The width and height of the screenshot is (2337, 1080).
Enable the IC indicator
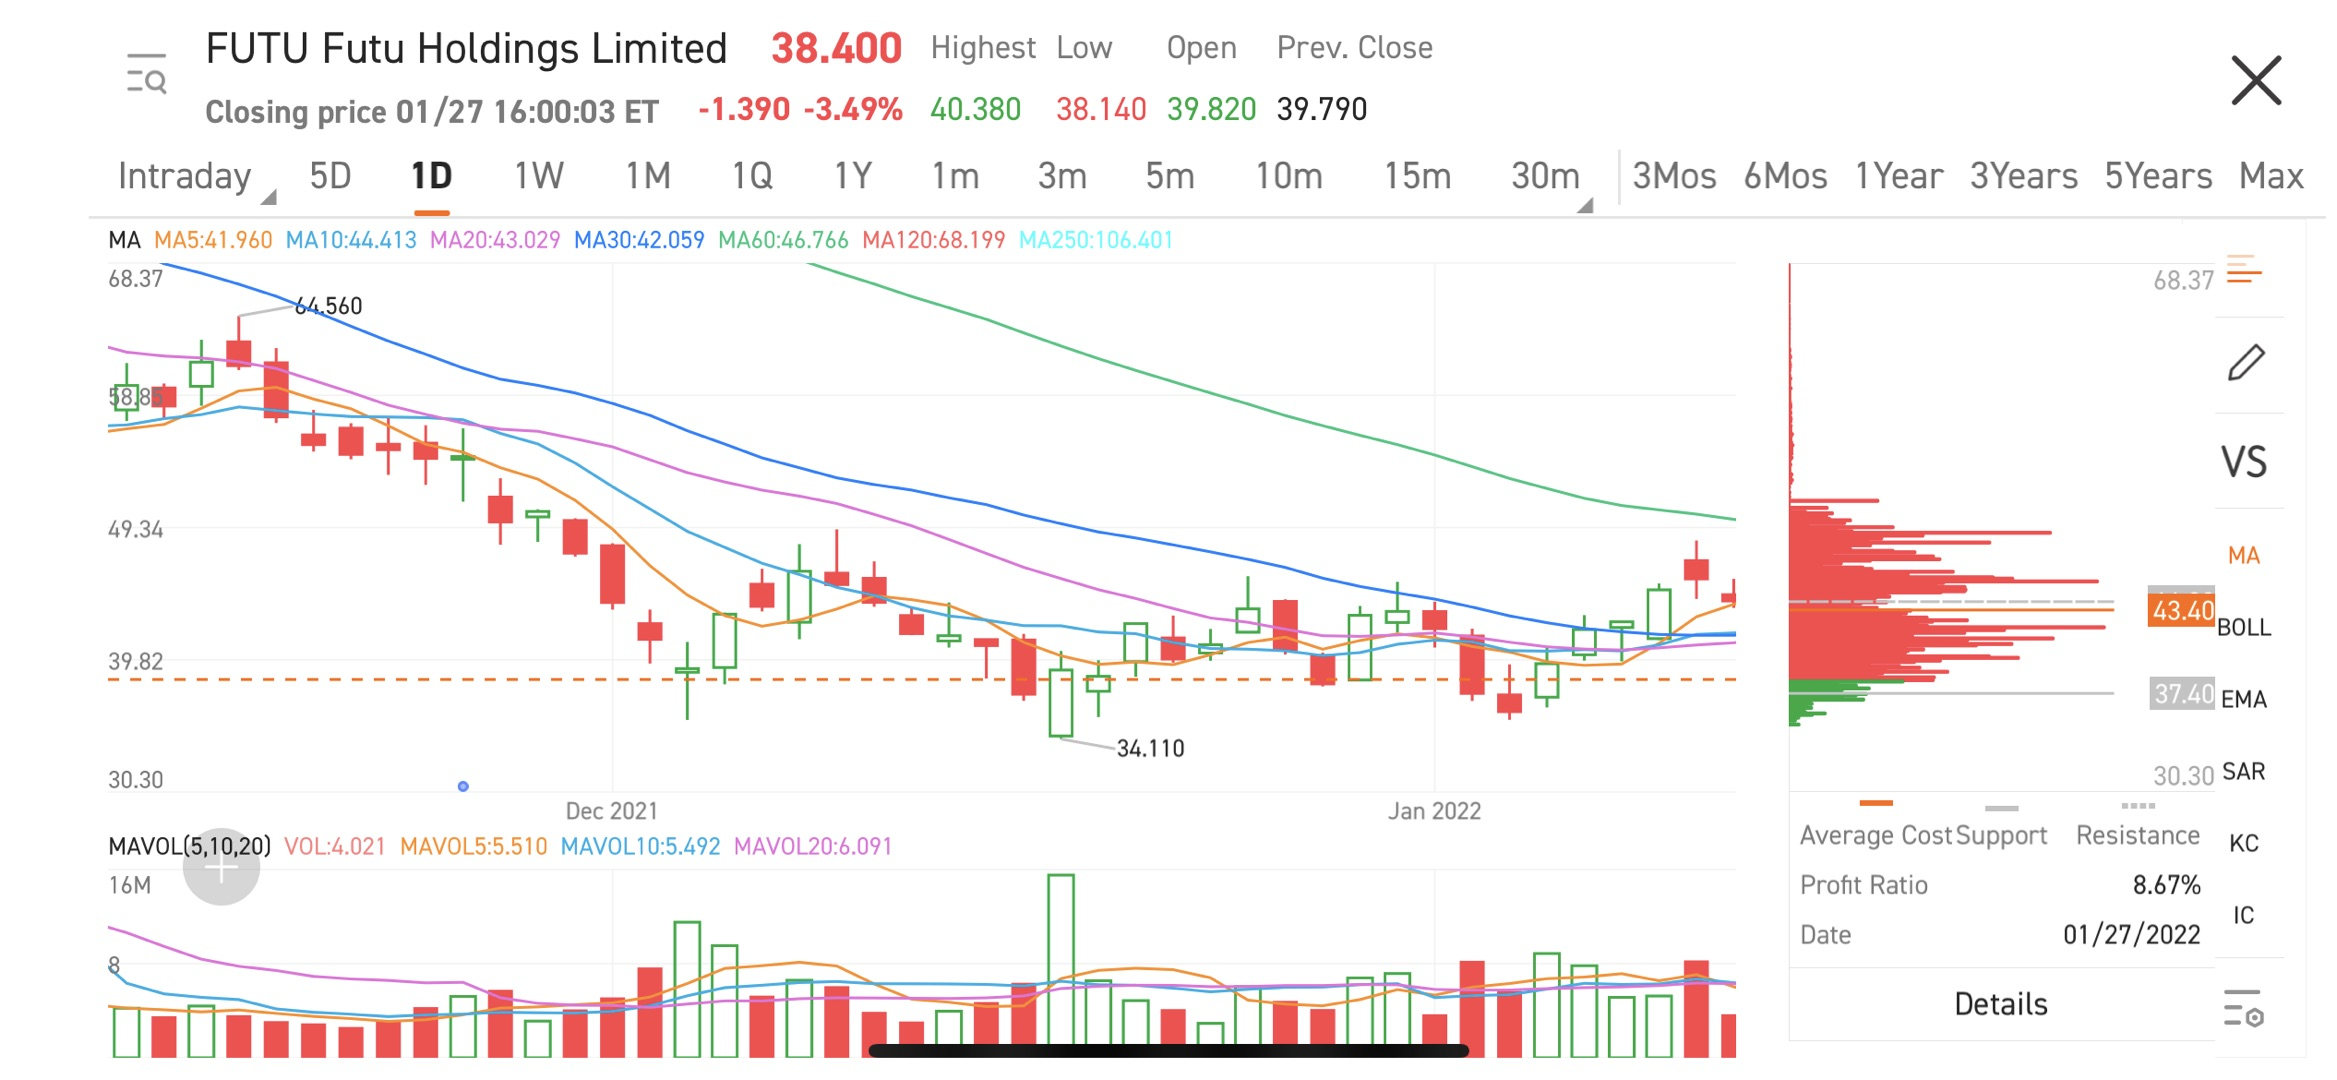coord(2244,915)
